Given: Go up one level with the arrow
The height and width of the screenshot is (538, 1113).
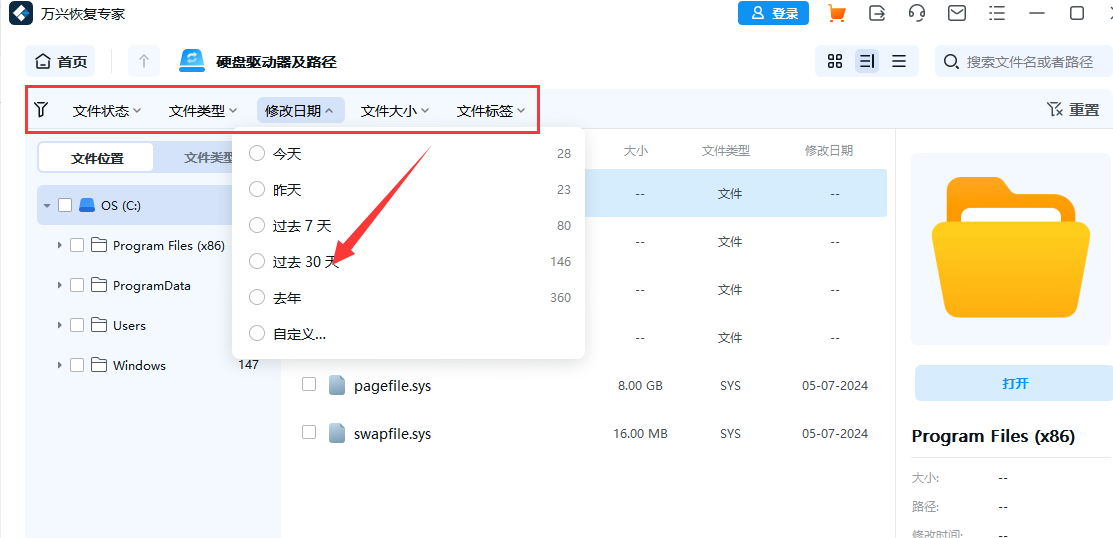Looking at the screenshot, I should (x=144, y=62).
